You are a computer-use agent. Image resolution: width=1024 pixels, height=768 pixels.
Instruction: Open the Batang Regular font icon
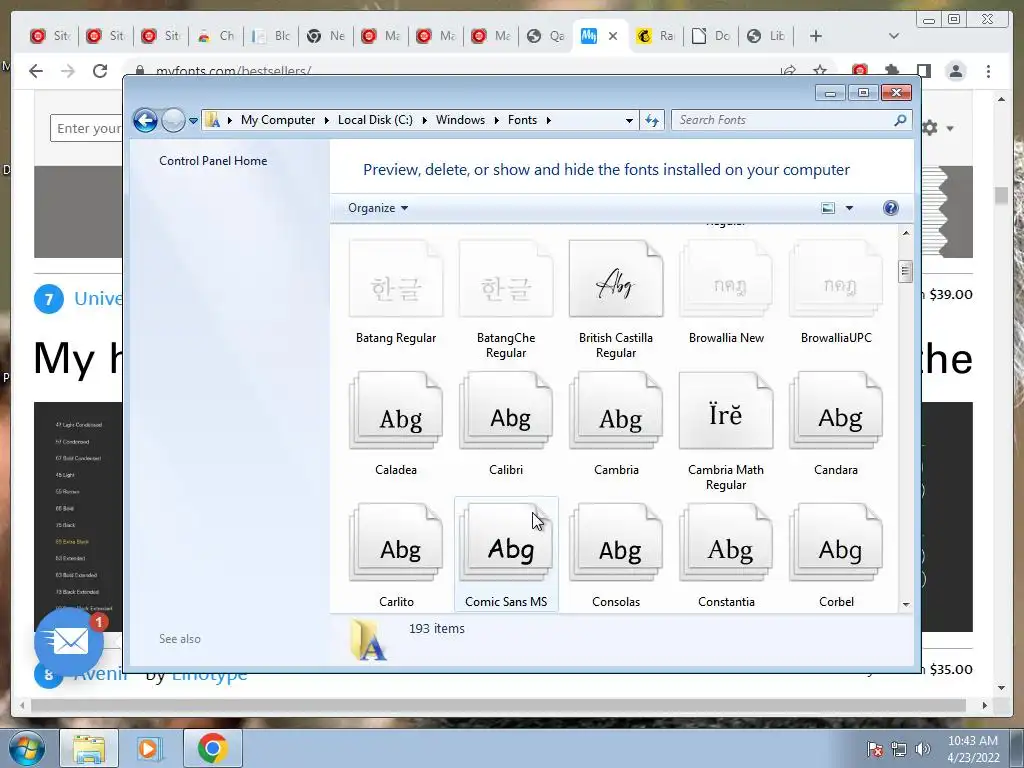(x=396, y=279)
